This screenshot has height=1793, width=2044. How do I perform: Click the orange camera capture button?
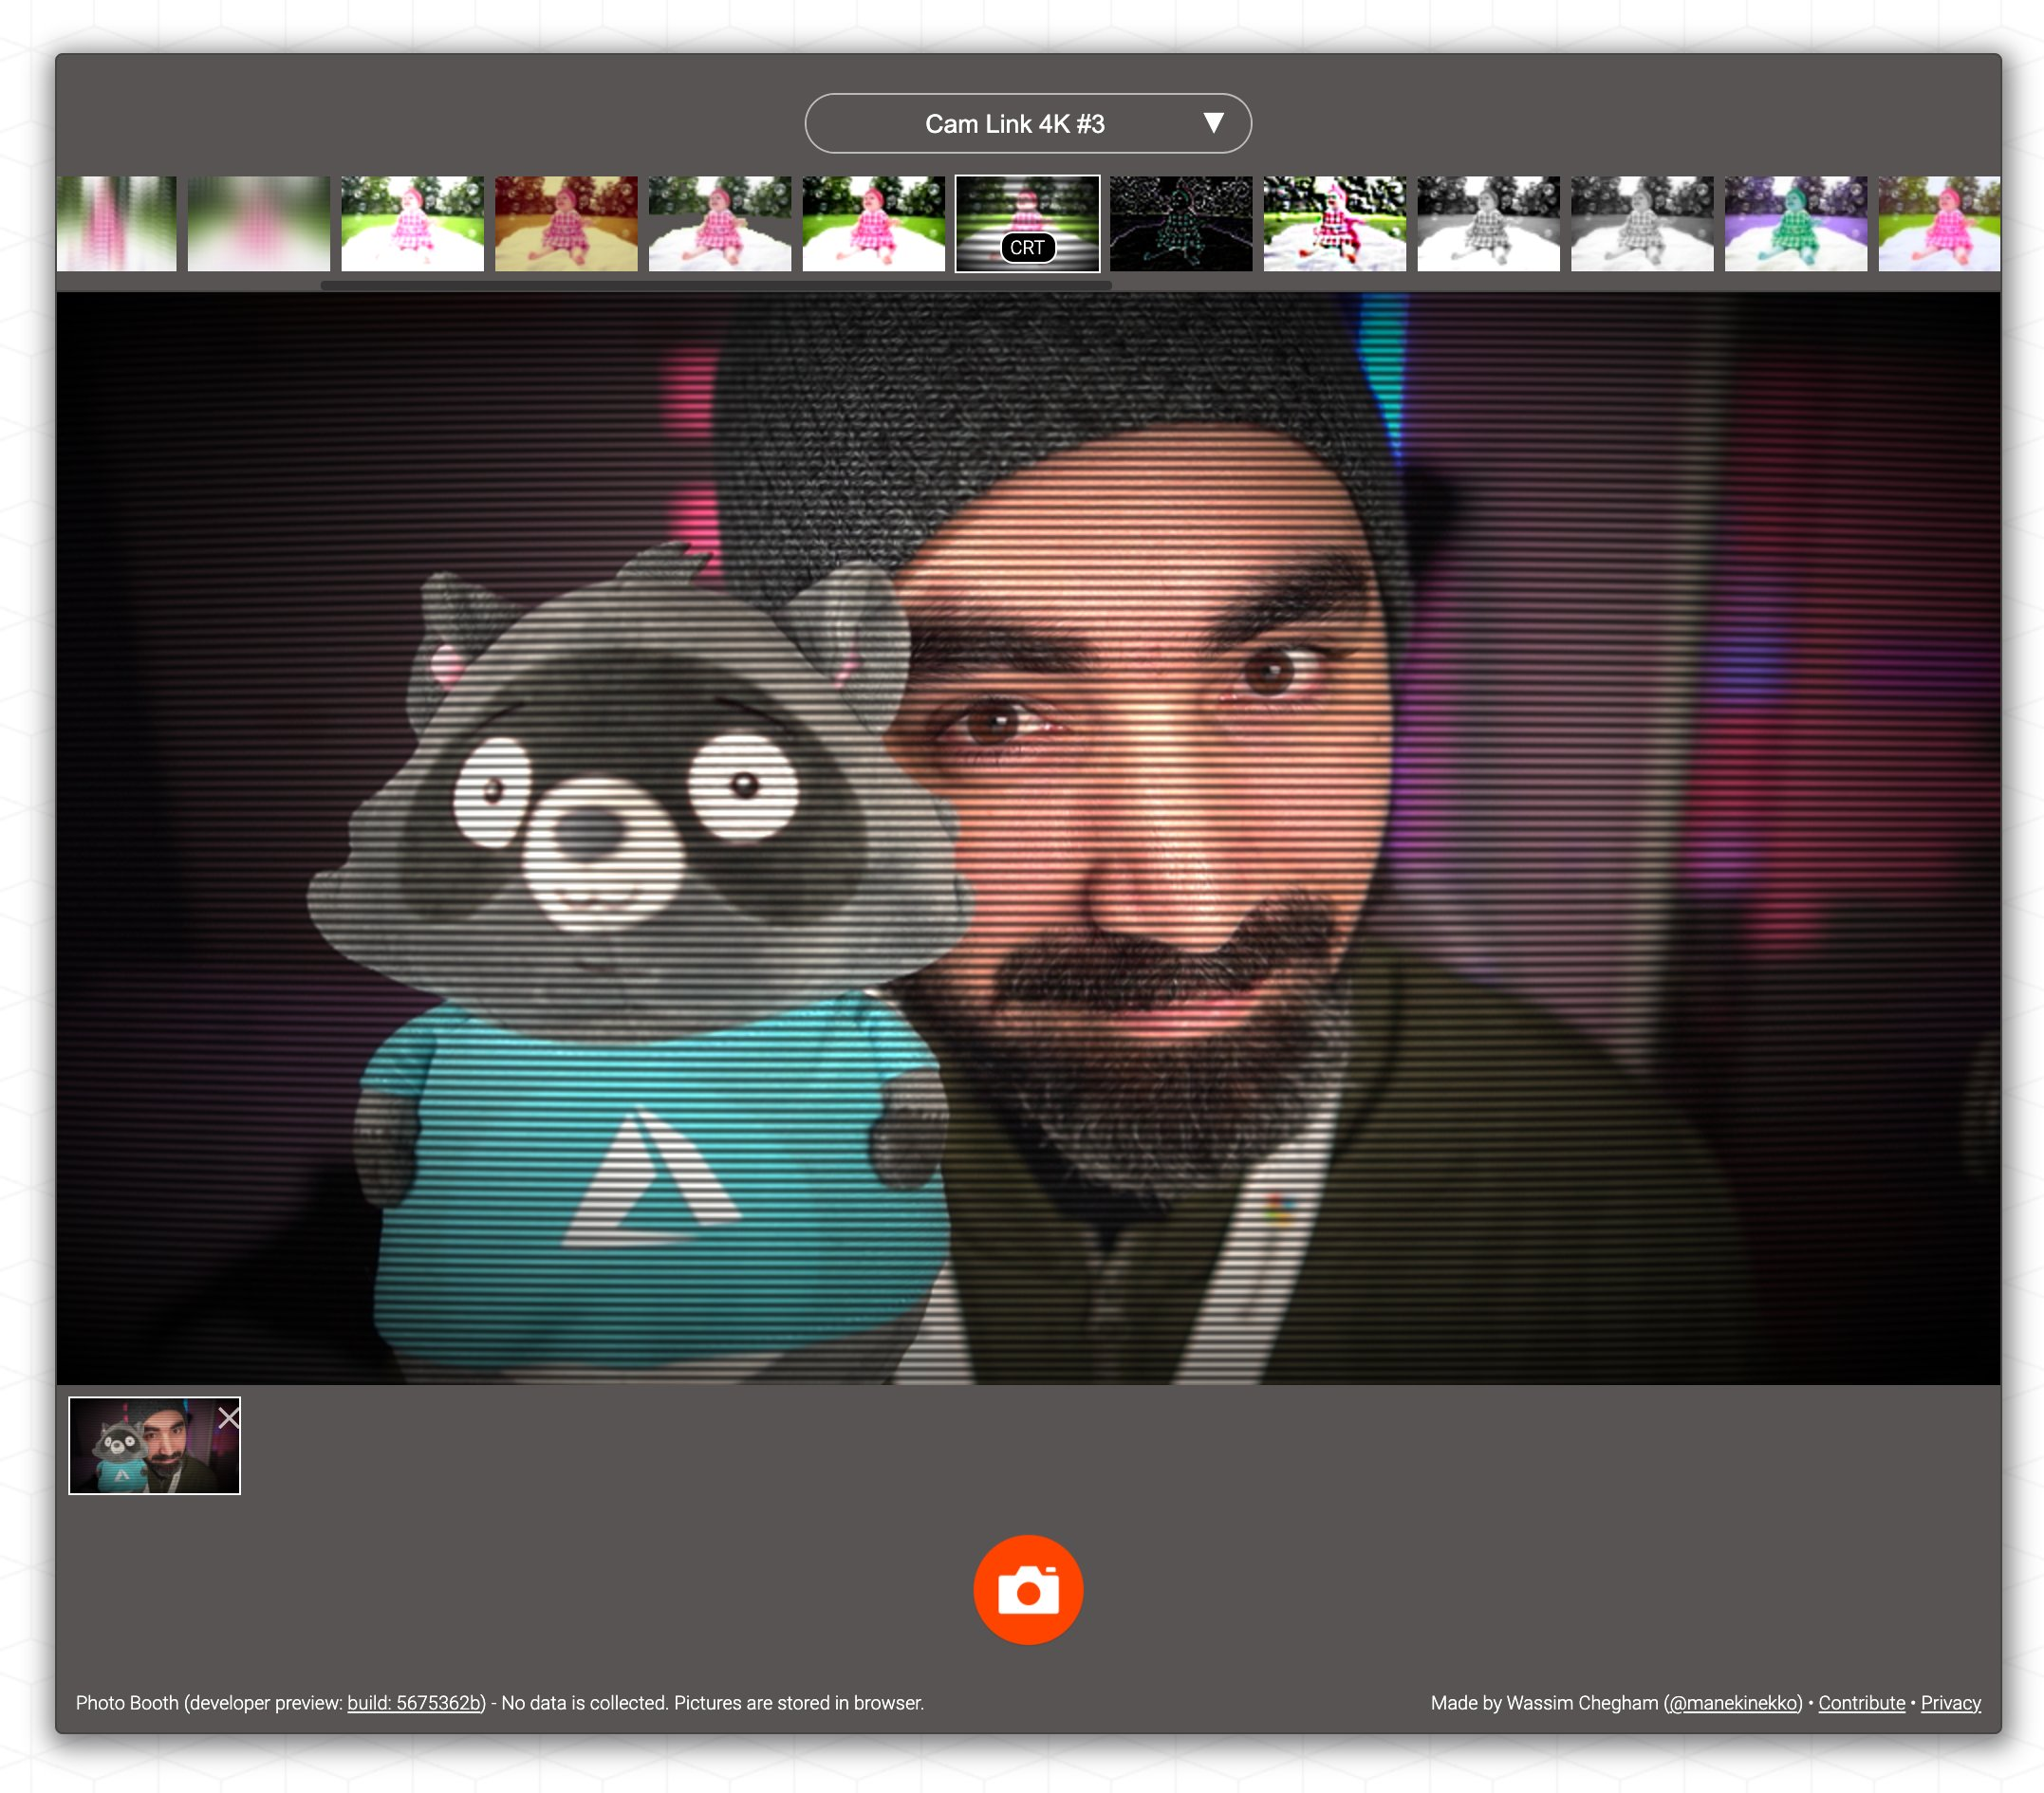(1027, 1589)
